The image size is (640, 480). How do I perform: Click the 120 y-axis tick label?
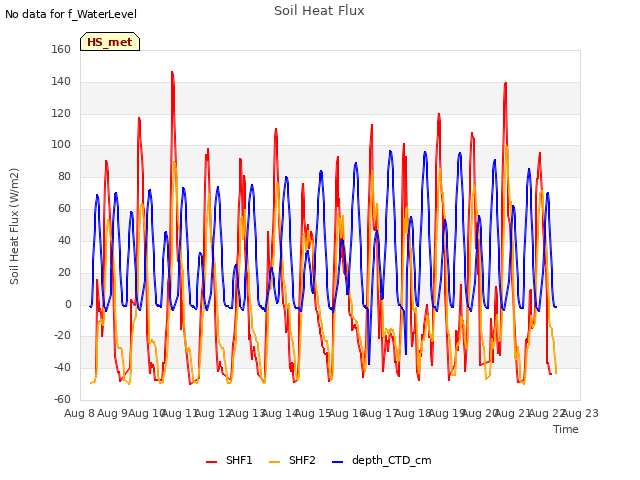pos(61,113)
